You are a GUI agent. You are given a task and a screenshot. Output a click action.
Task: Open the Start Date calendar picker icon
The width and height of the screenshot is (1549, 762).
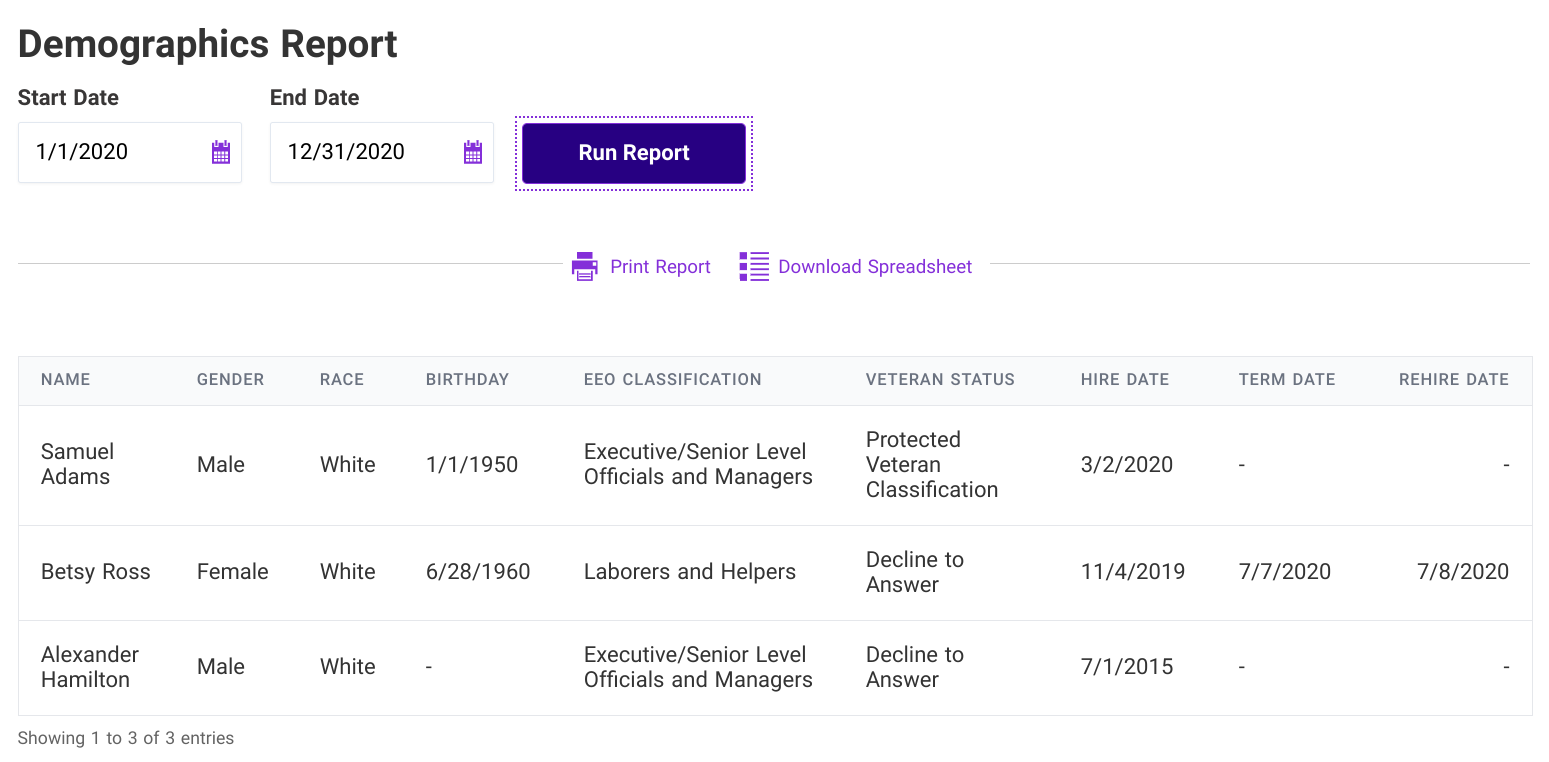(221, 152)
